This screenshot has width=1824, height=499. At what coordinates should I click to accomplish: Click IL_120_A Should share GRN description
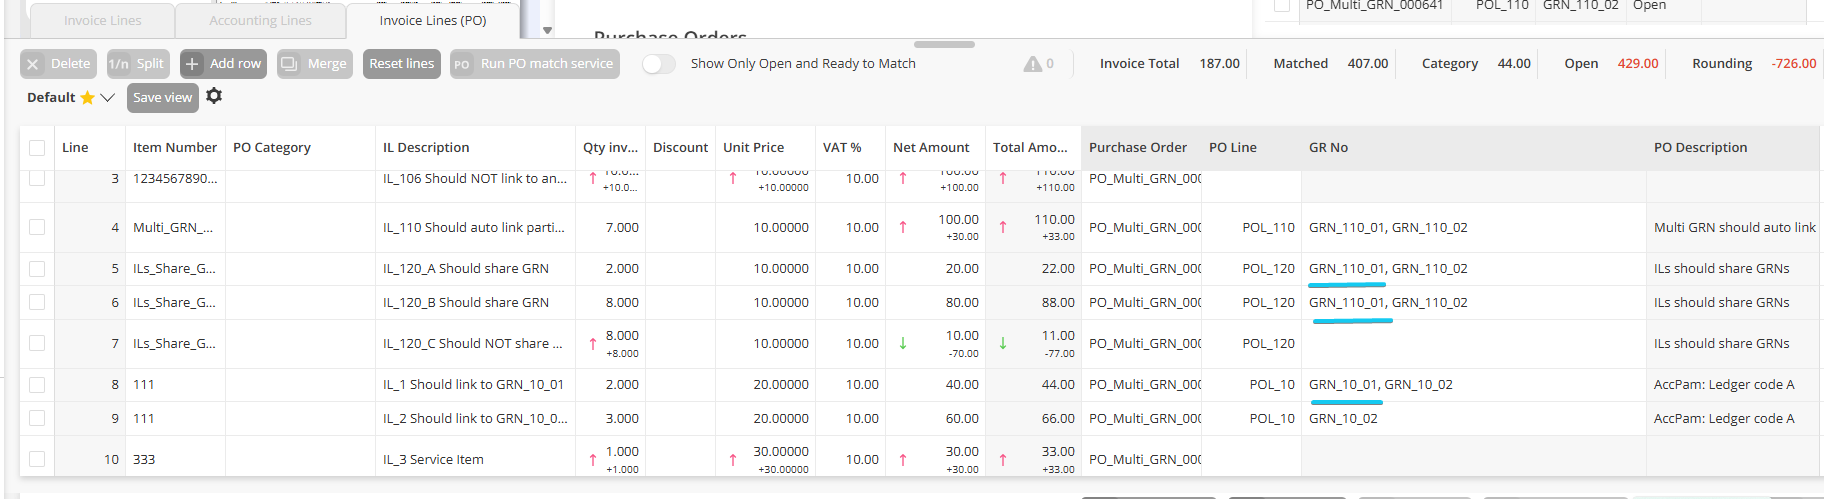point(466,269)
